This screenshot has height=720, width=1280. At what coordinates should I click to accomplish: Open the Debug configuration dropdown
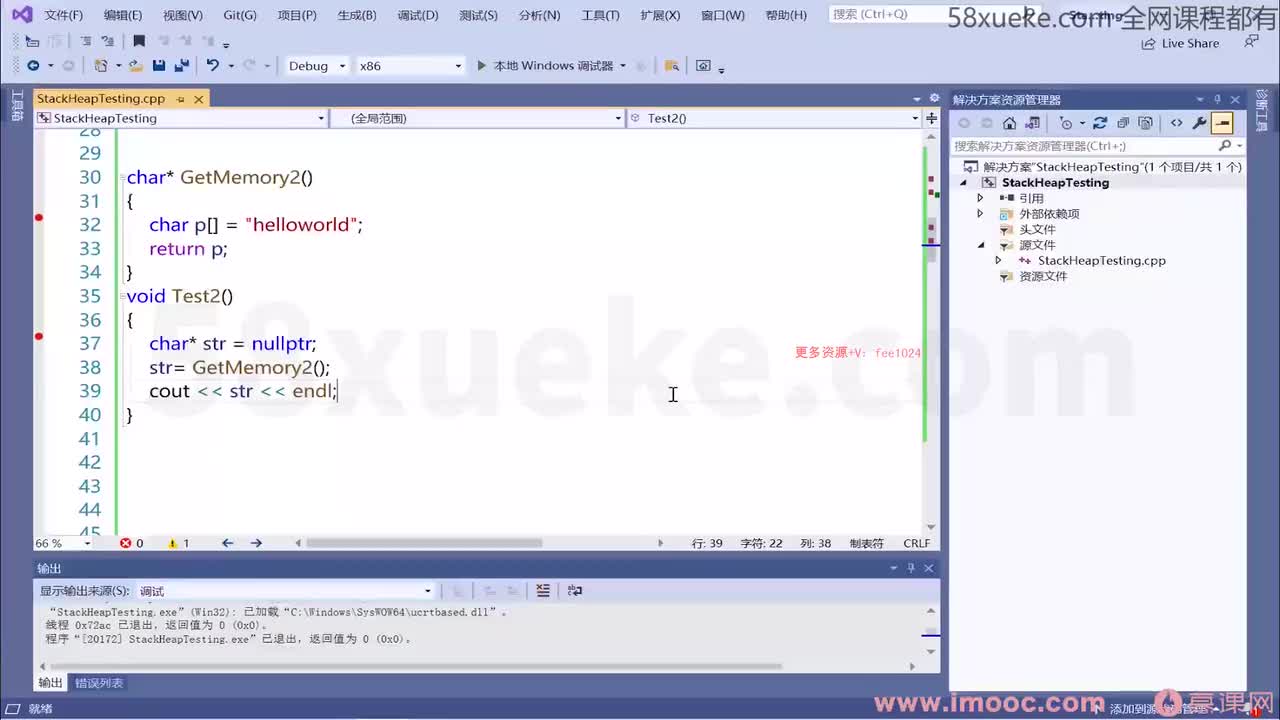click(x=317, y=65)
